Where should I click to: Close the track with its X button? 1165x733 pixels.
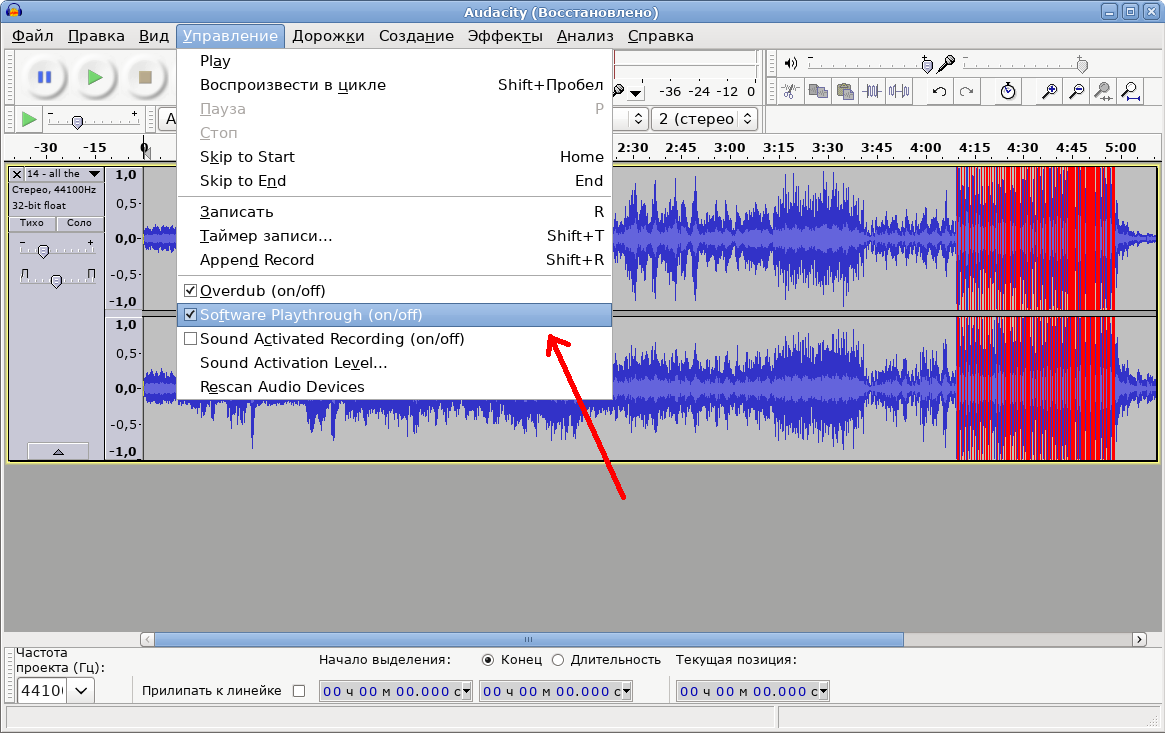pos(16,174)
